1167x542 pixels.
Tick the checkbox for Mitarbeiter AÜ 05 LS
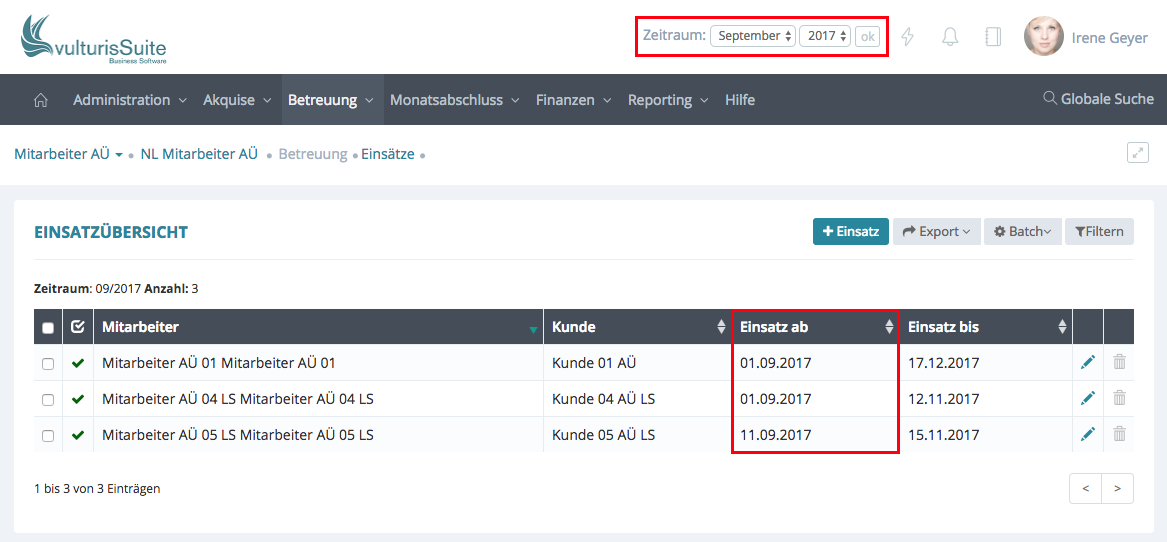point(48,436)
